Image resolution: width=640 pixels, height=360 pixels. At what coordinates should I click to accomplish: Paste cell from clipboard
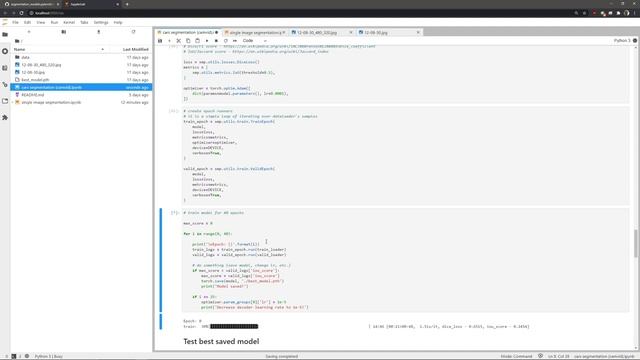pos(198,41)
